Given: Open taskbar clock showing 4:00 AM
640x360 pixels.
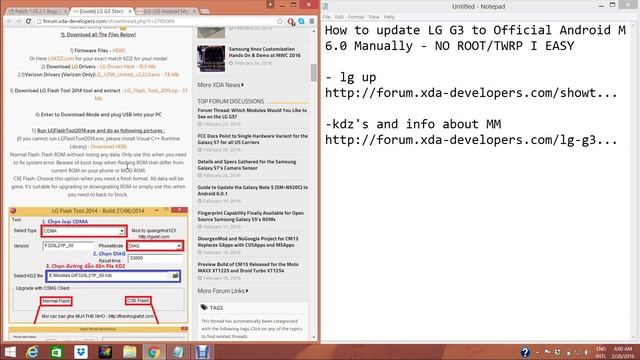Looking at the screenshot, I should [x=623, y=352].
